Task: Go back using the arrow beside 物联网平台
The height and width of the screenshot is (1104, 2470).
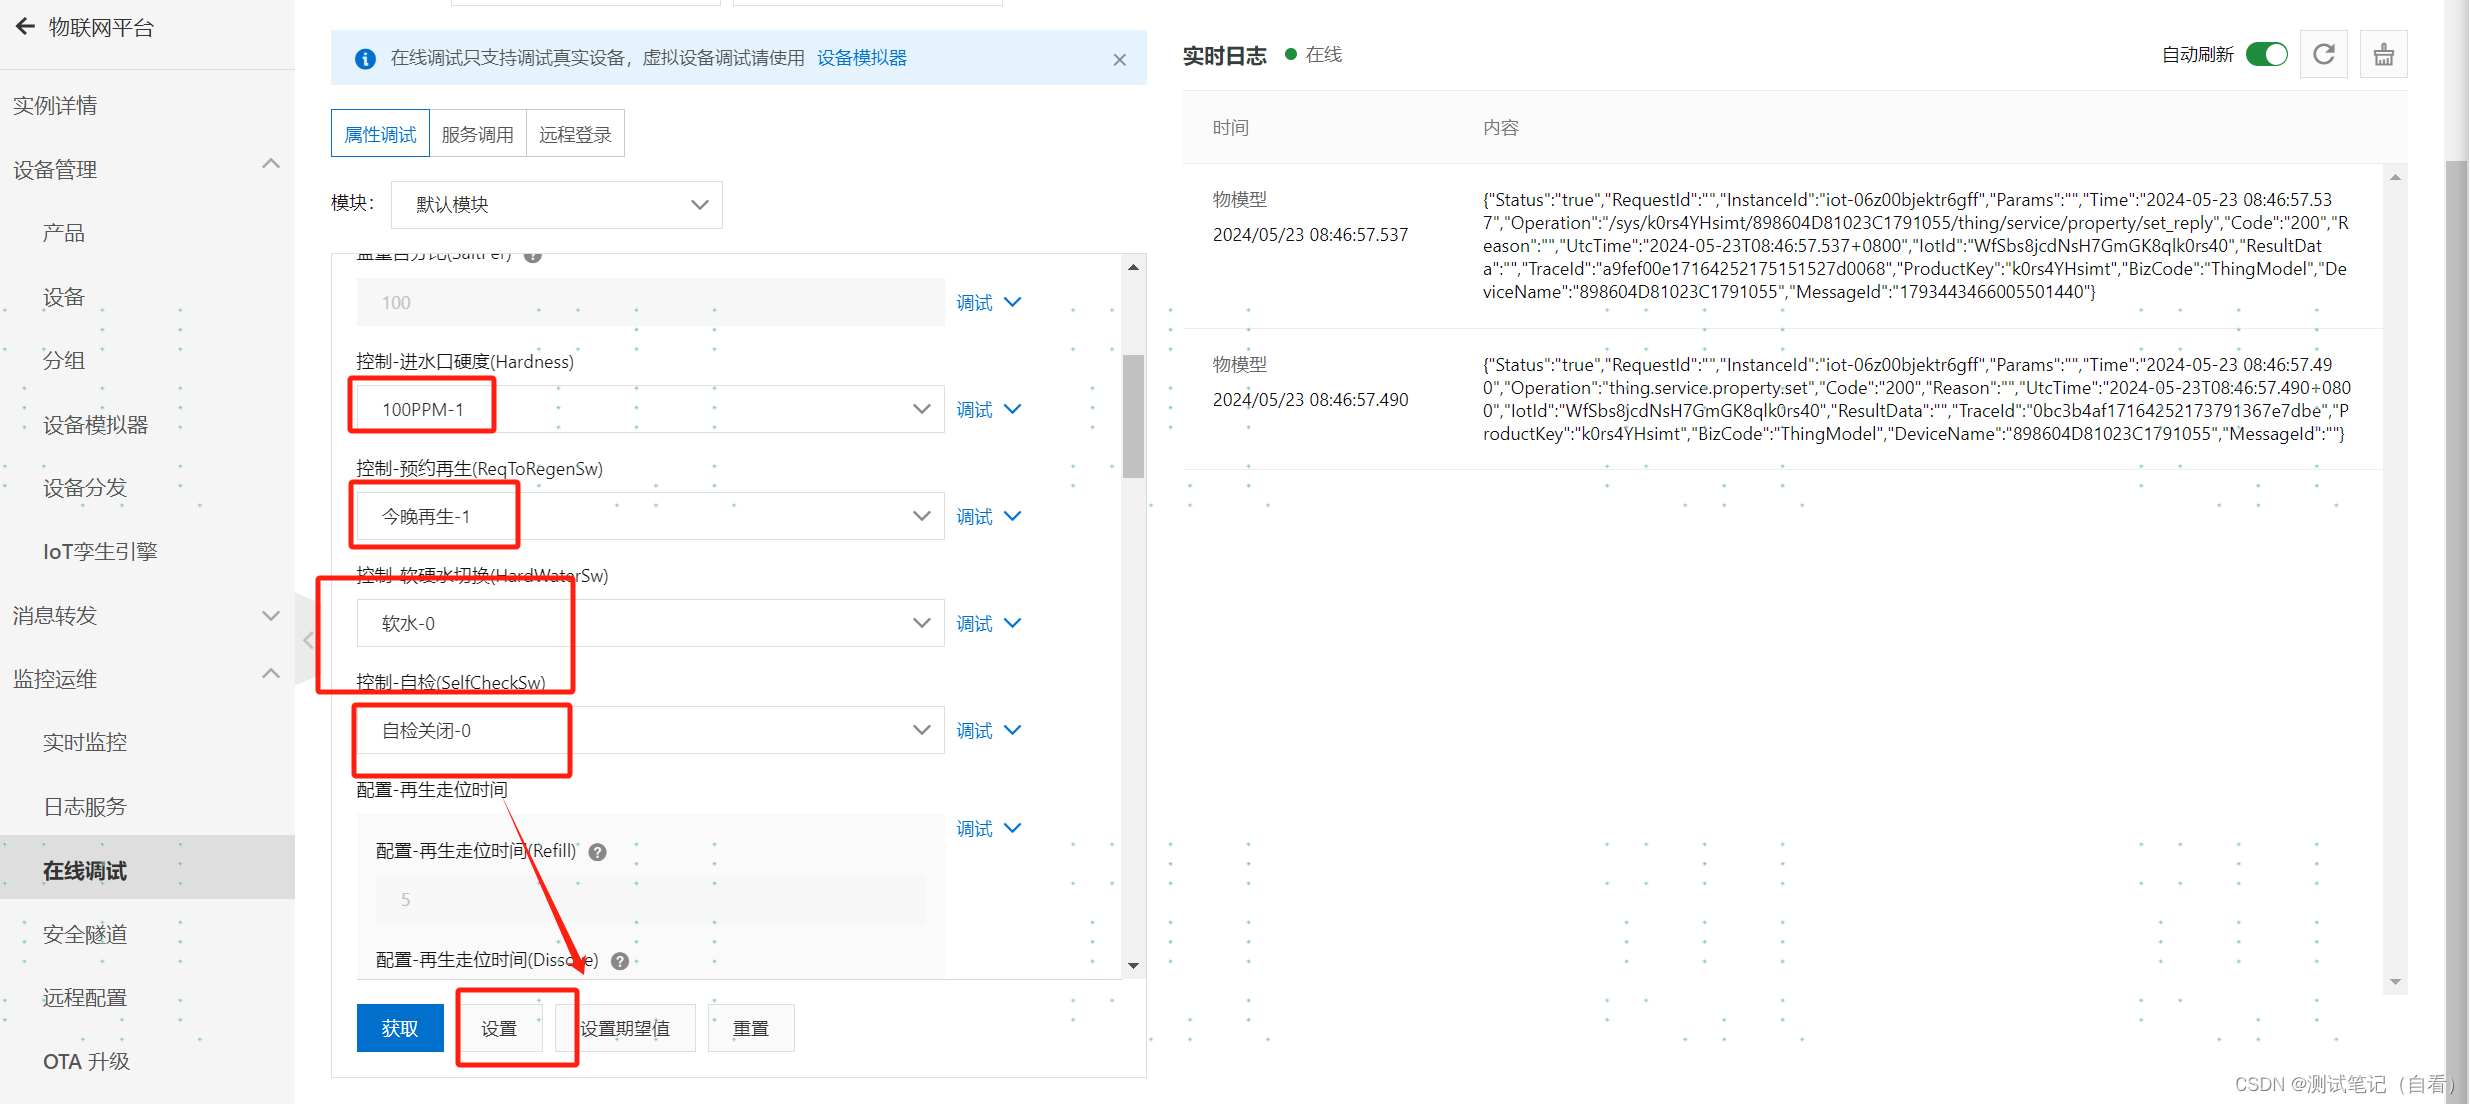Action: [x=25, y=27]
